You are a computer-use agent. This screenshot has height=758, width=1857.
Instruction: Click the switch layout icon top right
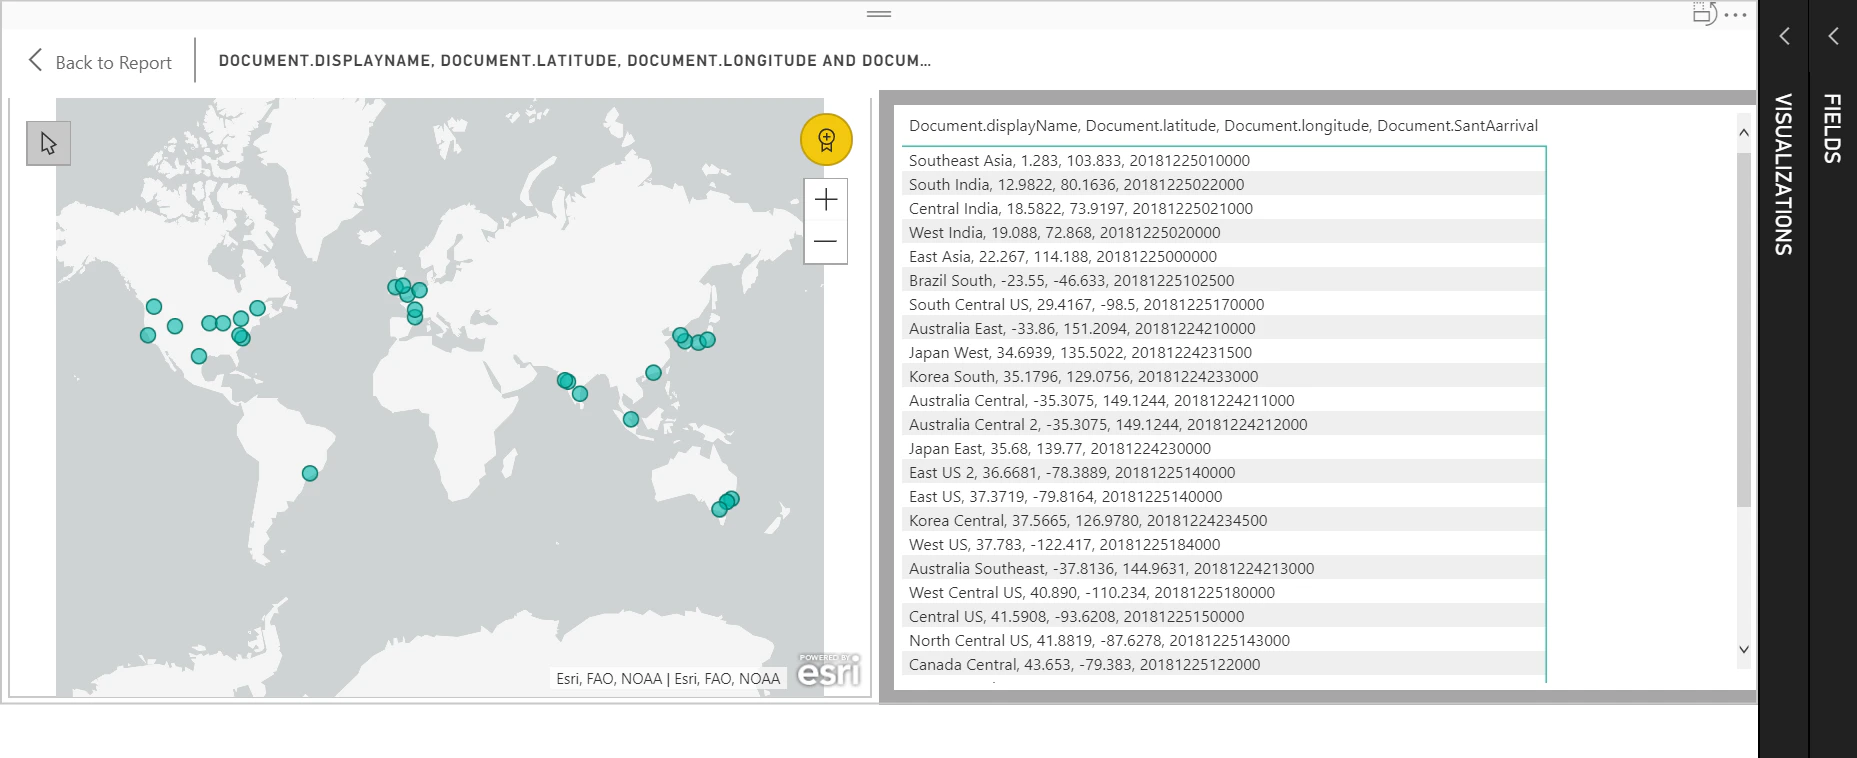tap(1704, 13)
